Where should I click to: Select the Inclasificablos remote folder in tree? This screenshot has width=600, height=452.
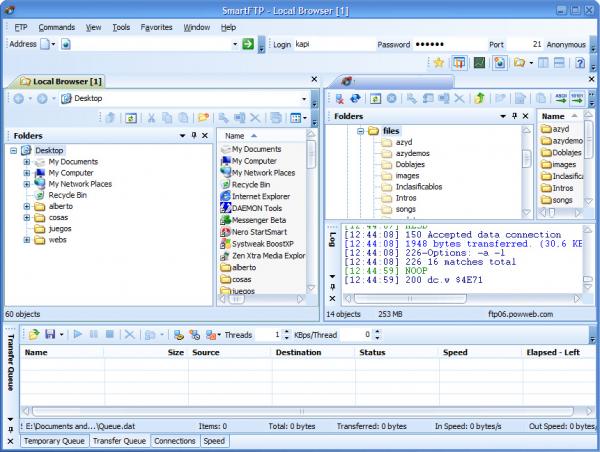point(419,187)
